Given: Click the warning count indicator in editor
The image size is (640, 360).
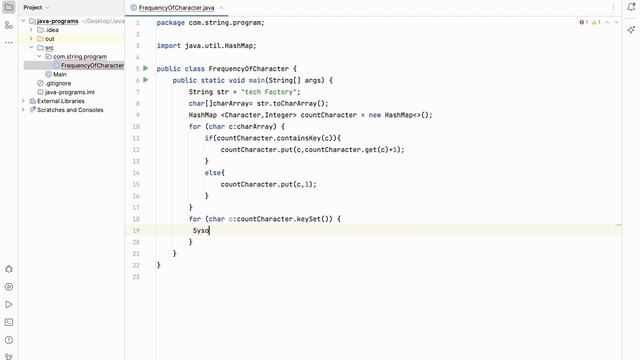Looking at the screenshot, I should pyautogui.click(x=596, y=22).
